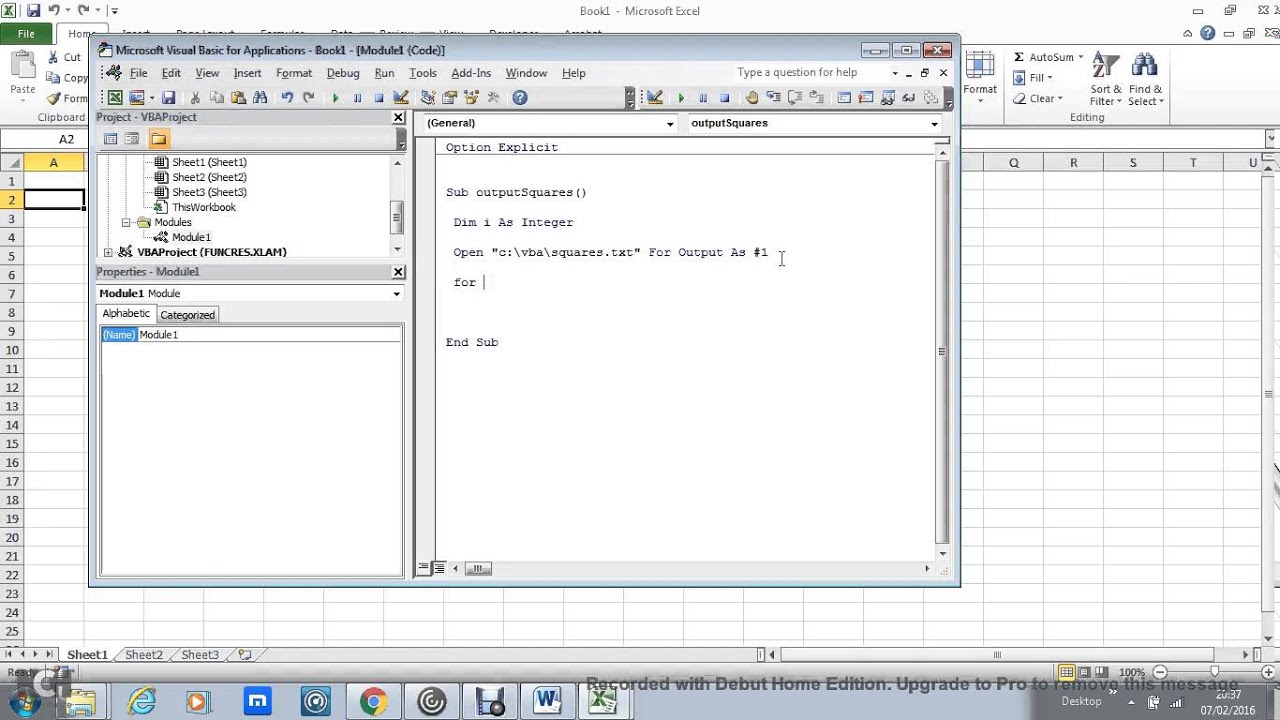Screen dimensions: 1280x720
Task: Click the Call Stack icon
Action: click(931, 98)
